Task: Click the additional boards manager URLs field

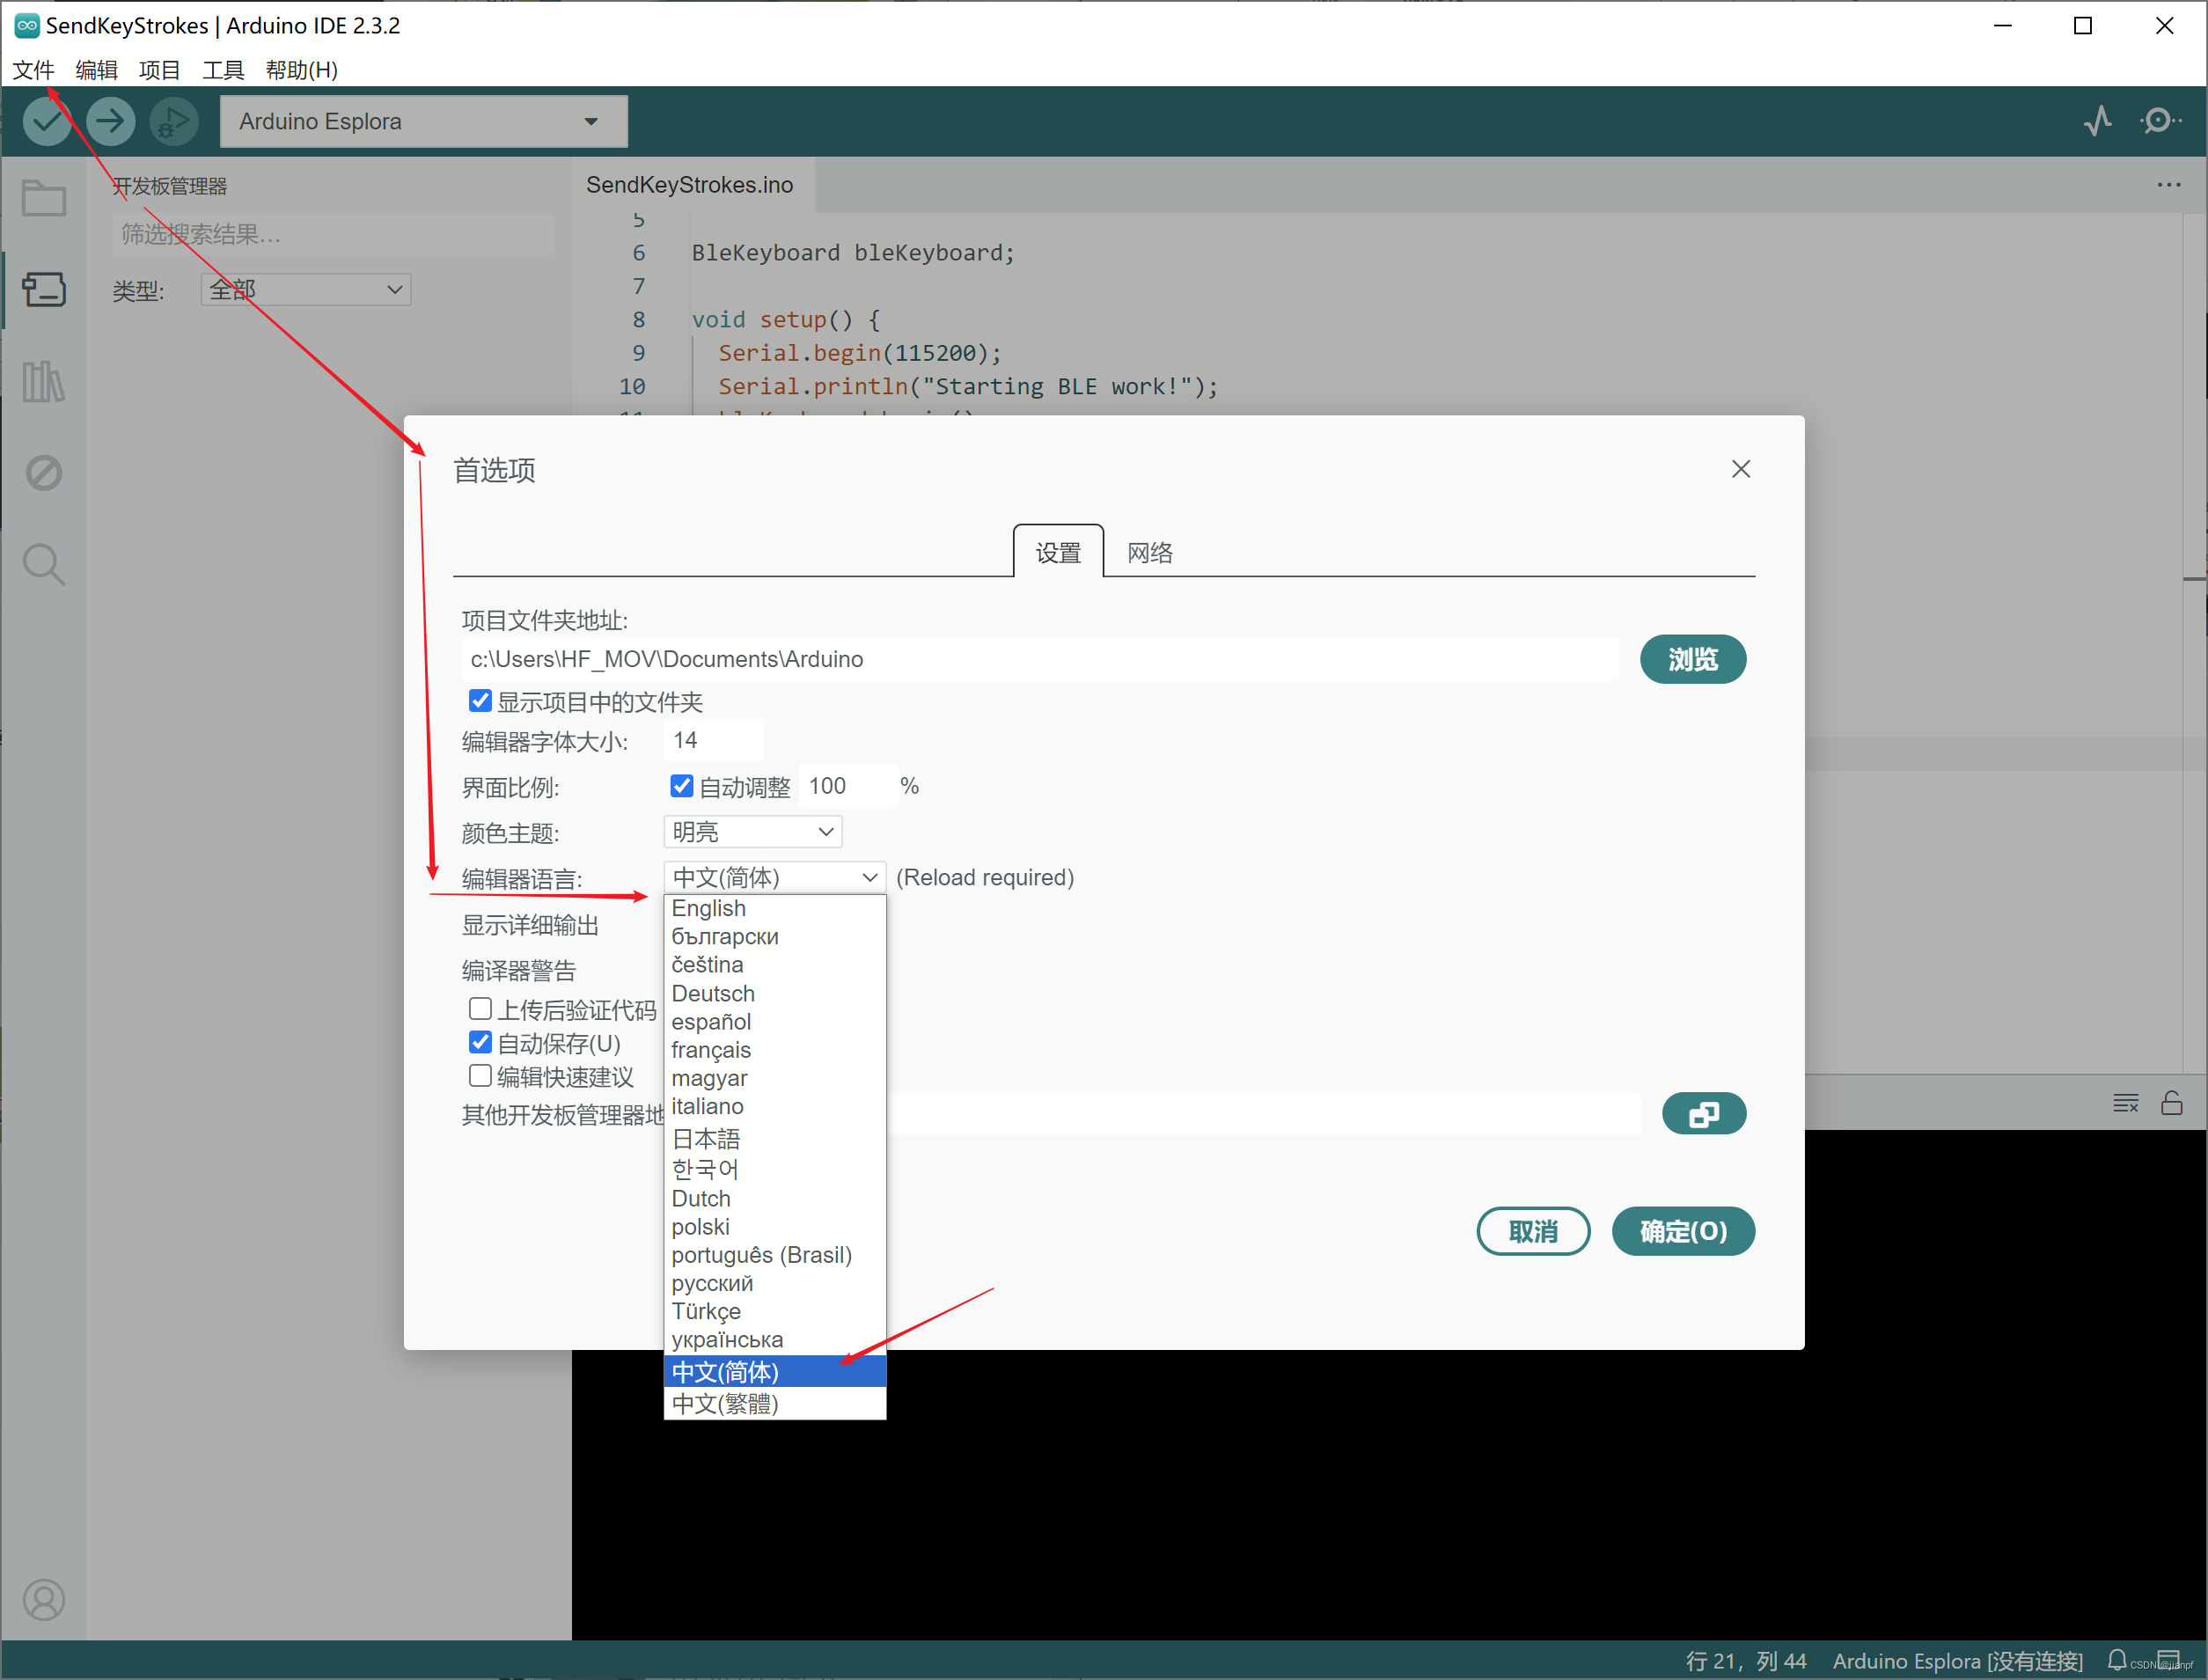Action: click(1262, 1114)
